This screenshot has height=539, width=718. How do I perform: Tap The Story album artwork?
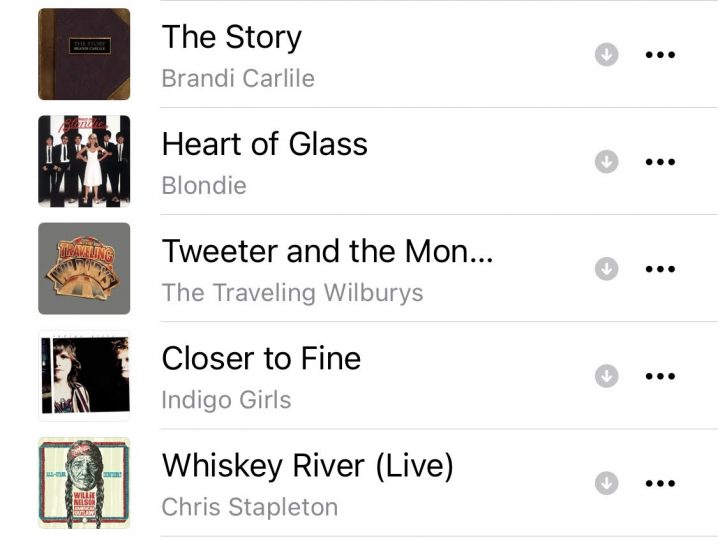coord(84,54)
